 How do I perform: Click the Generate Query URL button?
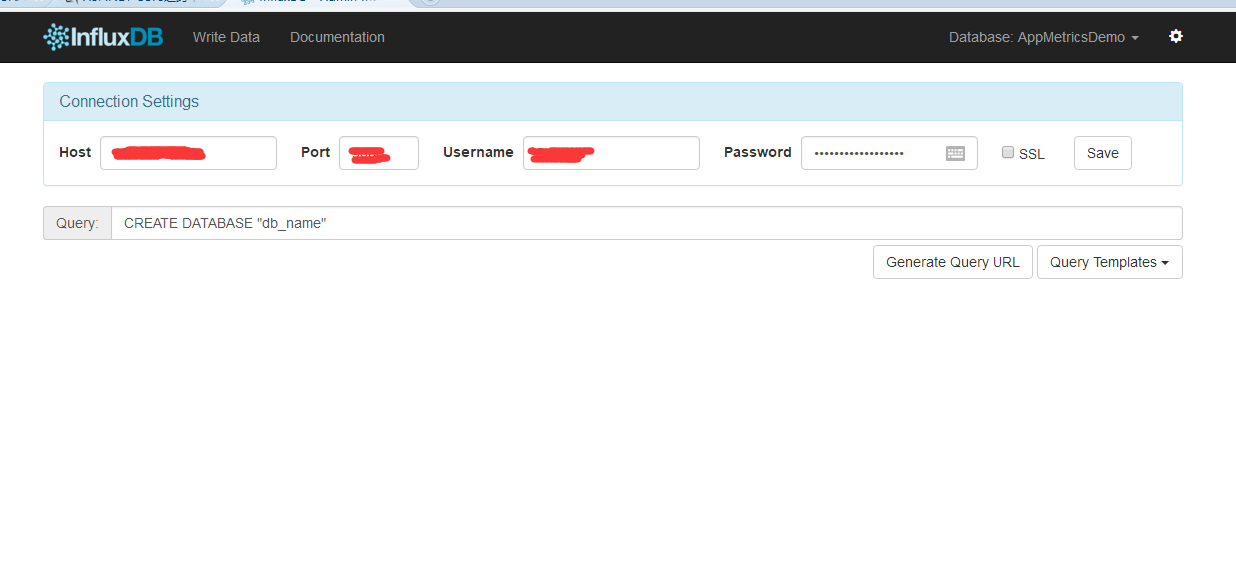pyautogui.click(x=952, y=262)
